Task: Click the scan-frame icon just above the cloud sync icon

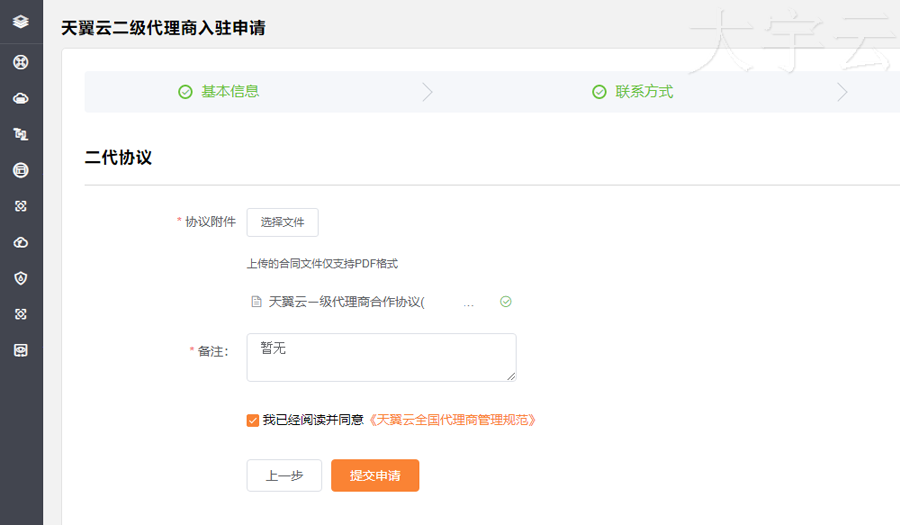Action: [x=21, y=206]
